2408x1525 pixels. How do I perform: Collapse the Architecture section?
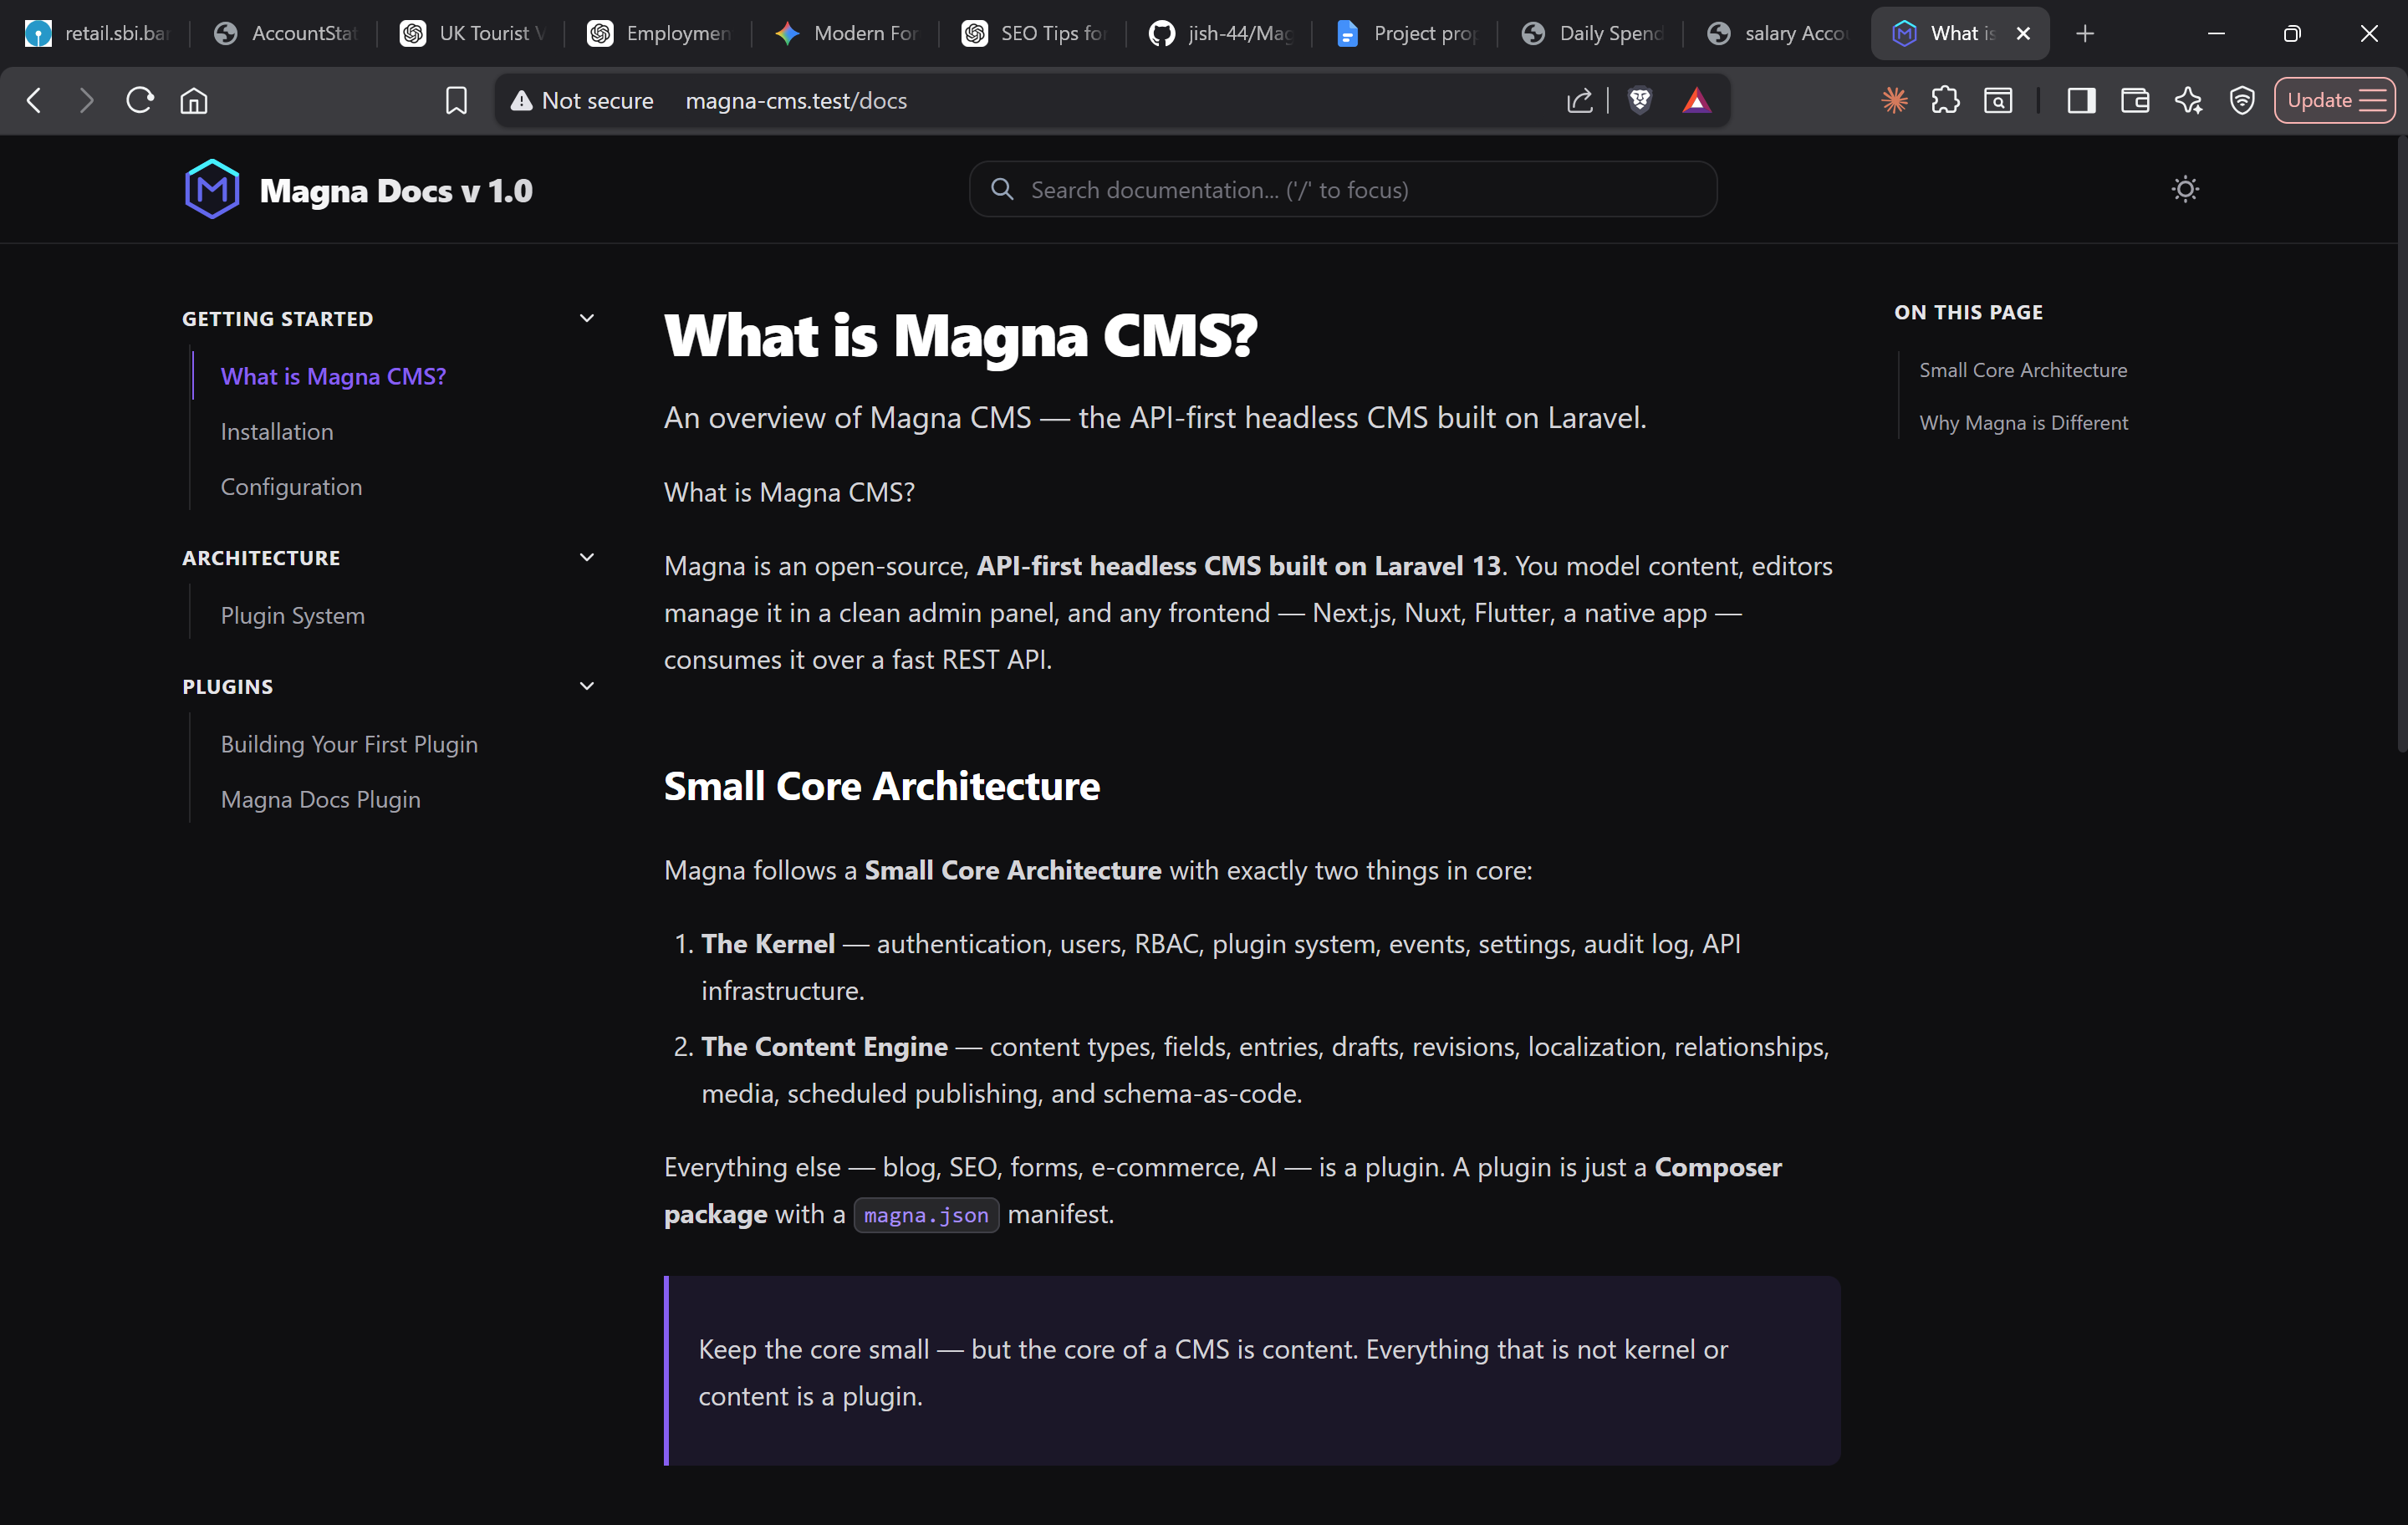tap(587, 557)
